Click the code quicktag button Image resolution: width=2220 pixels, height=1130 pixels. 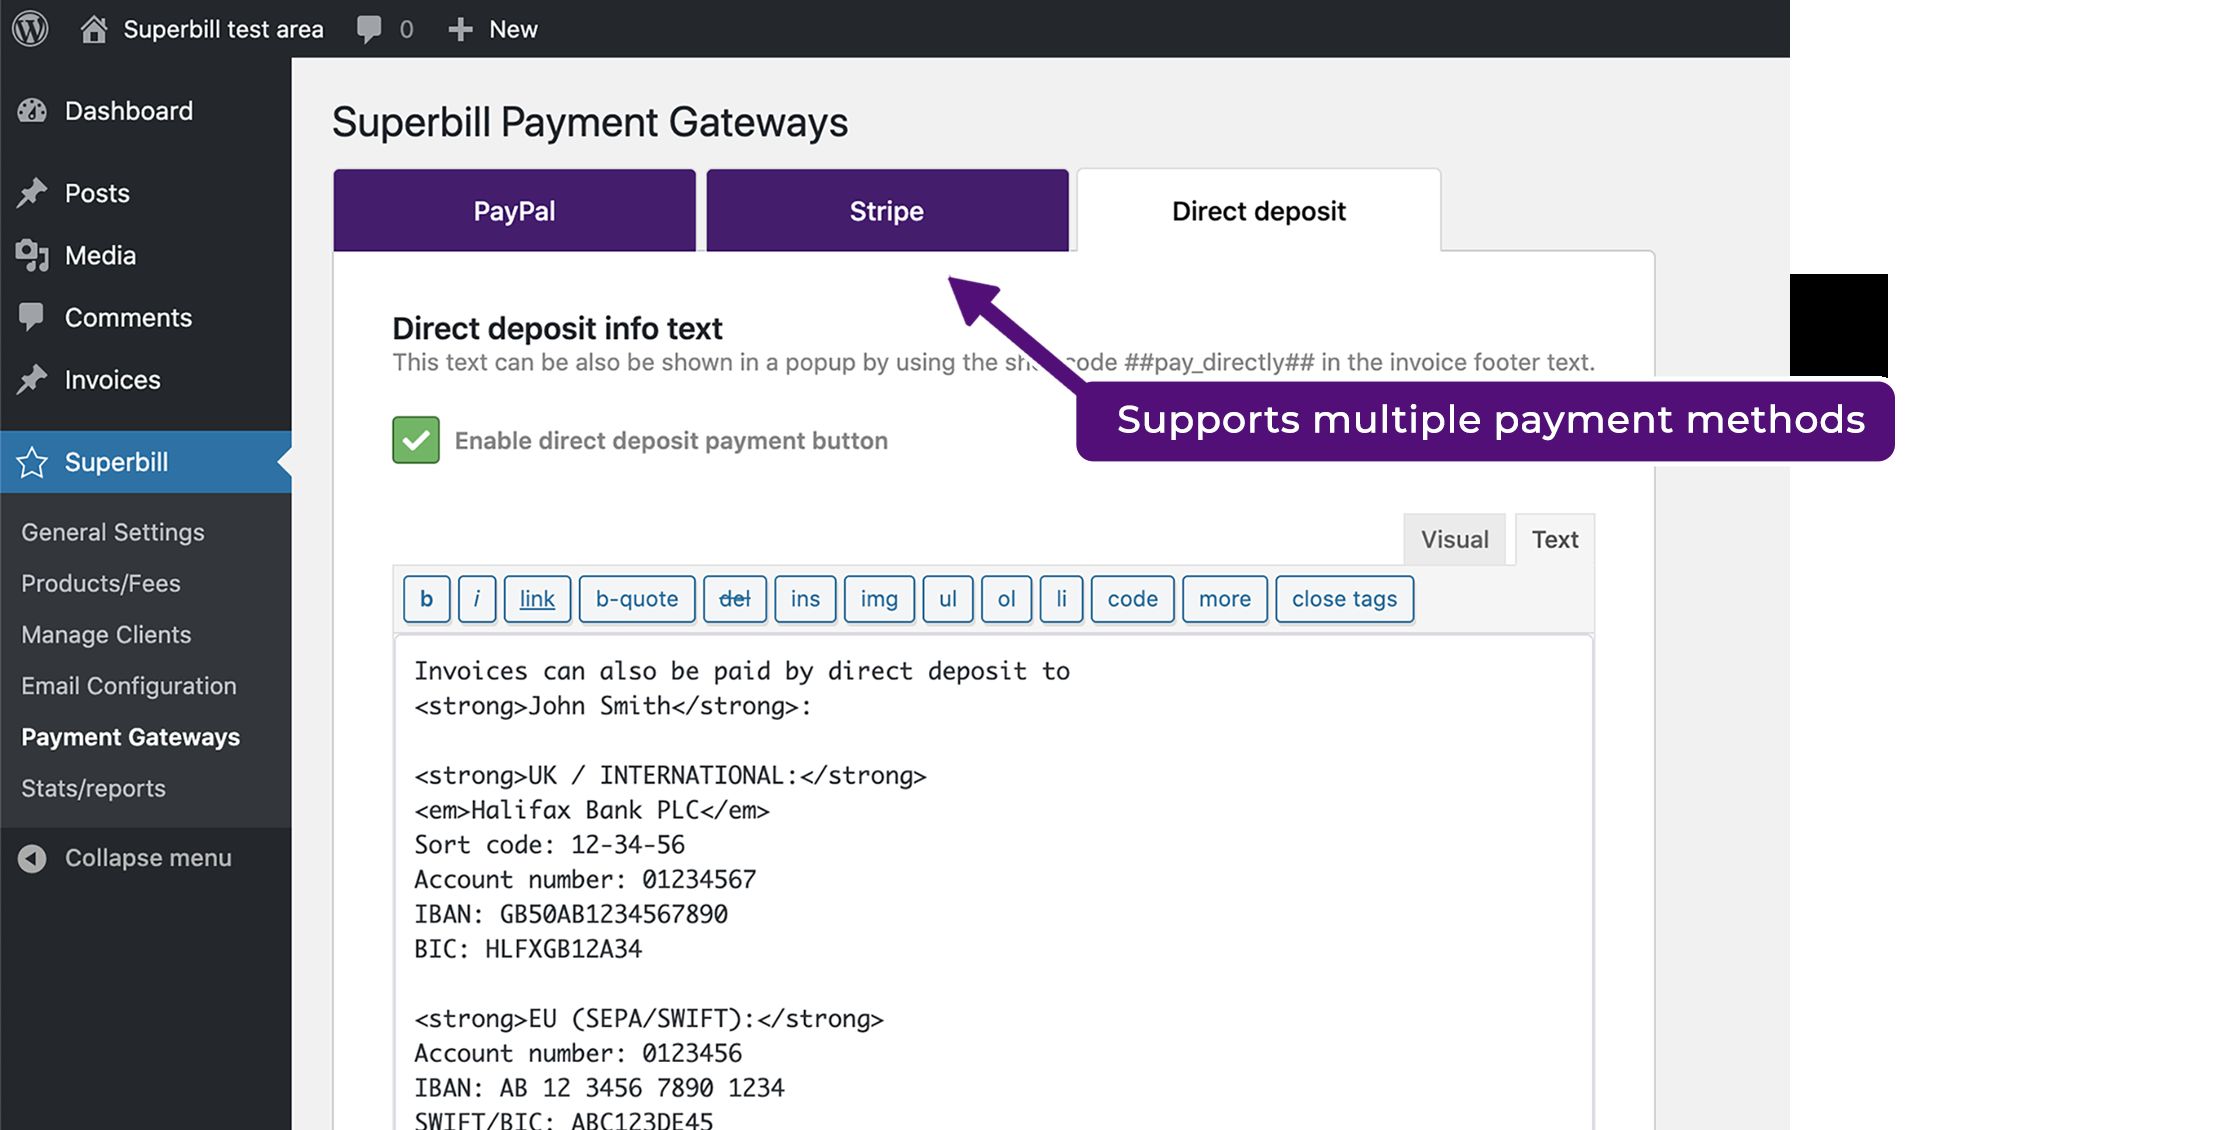tap(1132, 599)
